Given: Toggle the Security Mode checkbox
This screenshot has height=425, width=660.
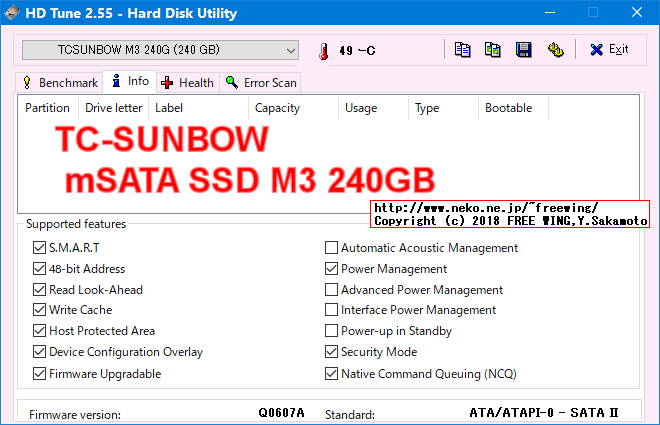Looking at the screenshot, I should tap(332, 351).
